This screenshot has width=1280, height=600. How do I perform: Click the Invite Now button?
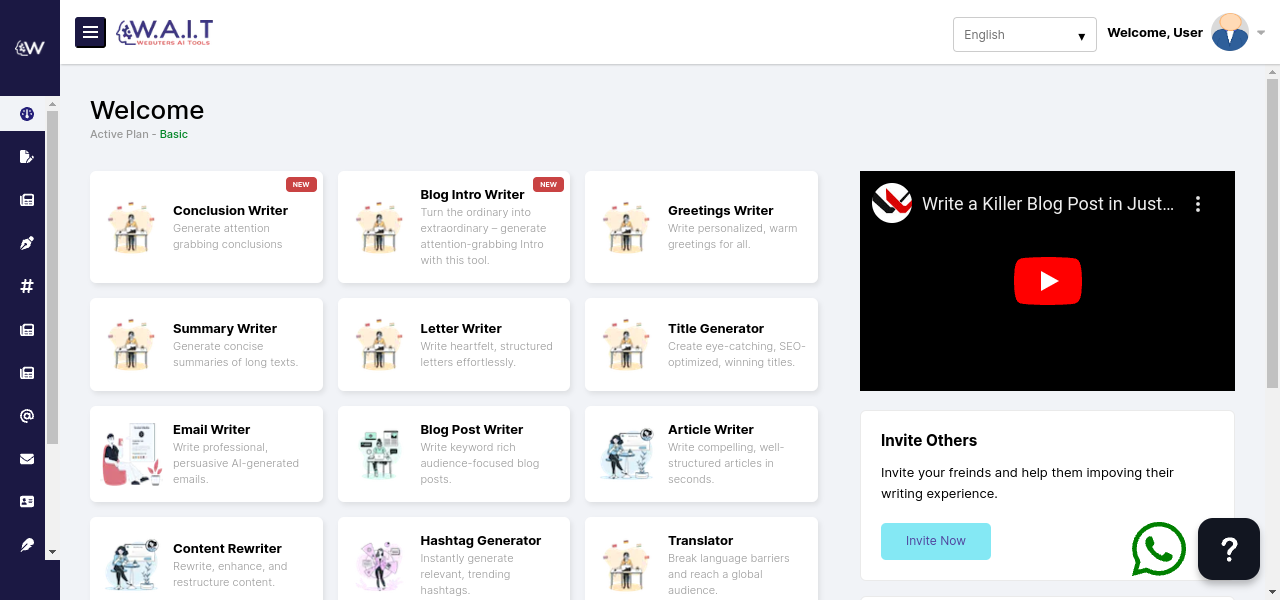click(935, 541)
